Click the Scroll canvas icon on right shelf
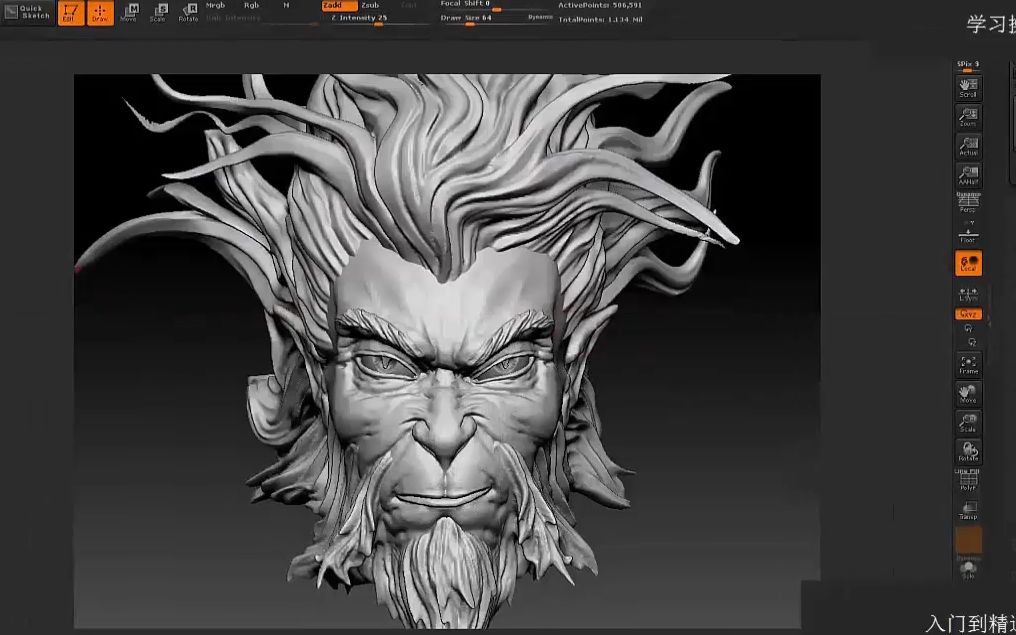Image resolution: width=1016 pixels, height=635 pixels. (968, 87)
